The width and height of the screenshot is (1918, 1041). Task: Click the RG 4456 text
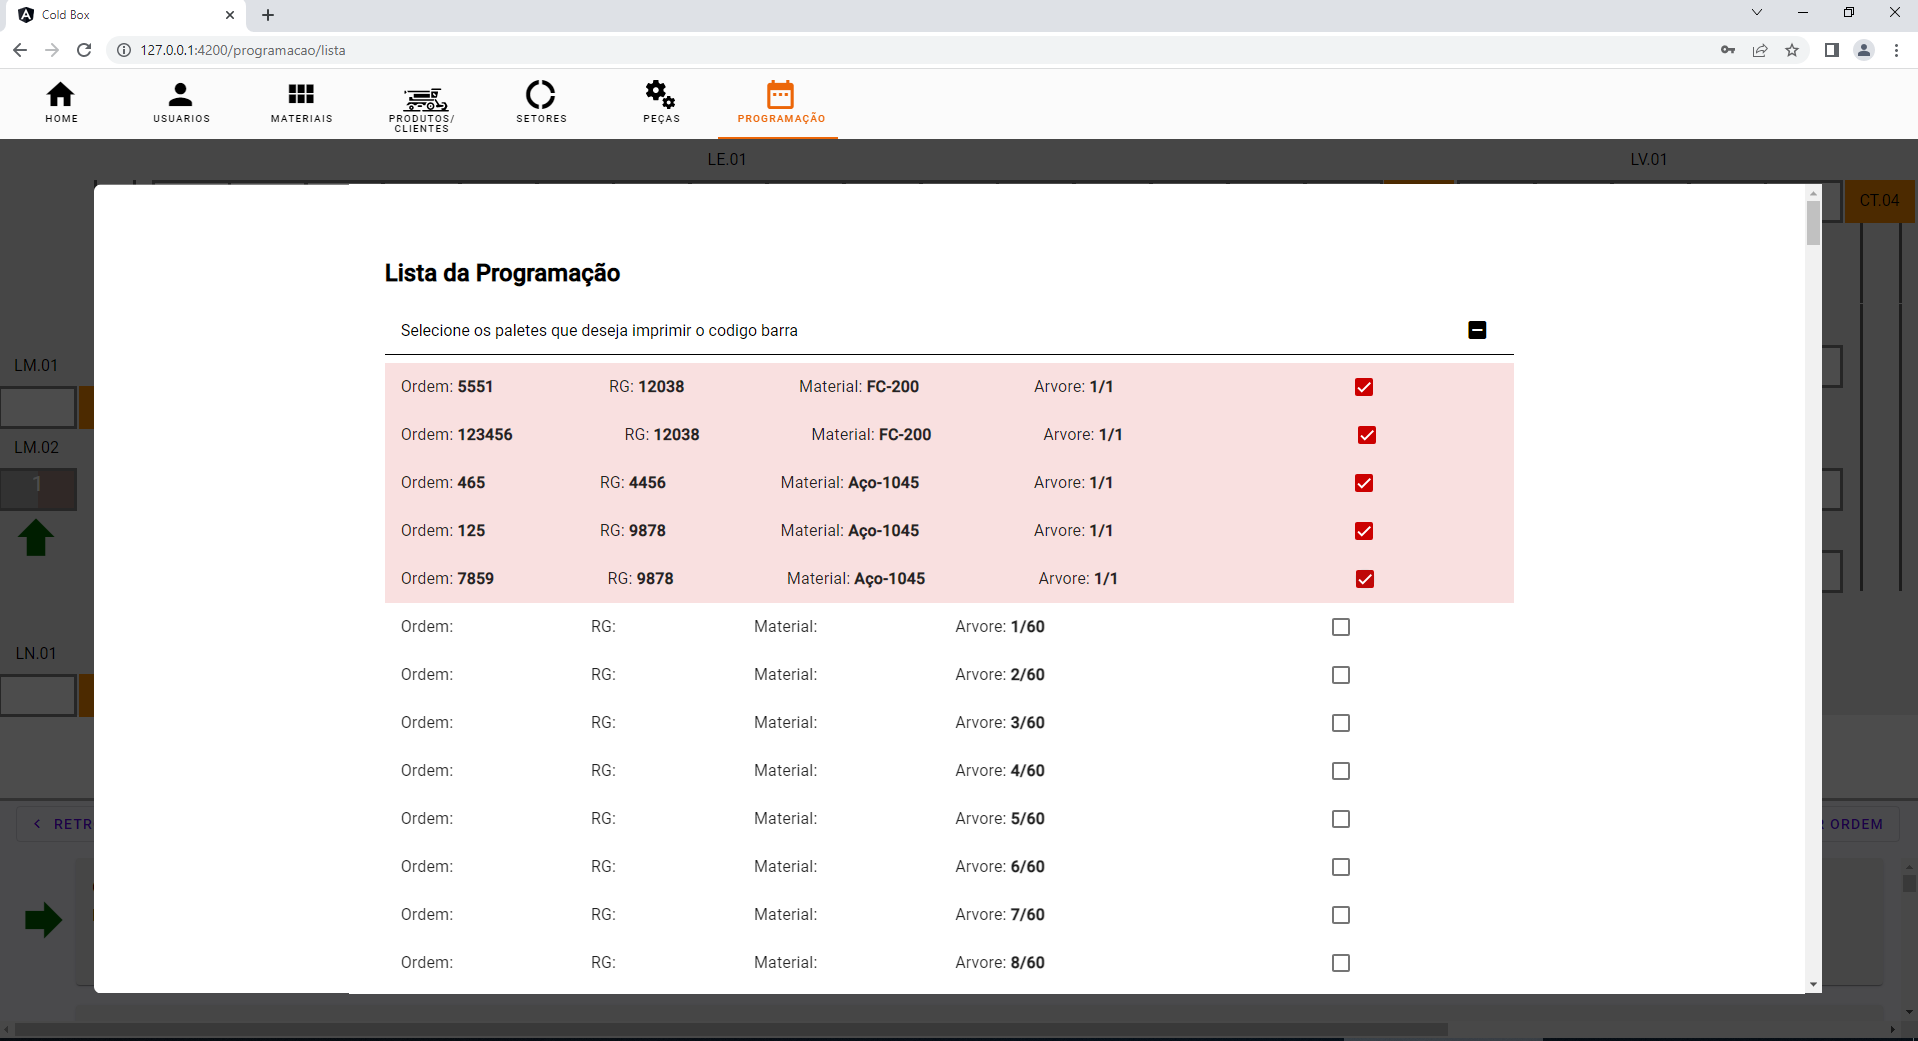[633, 483]
